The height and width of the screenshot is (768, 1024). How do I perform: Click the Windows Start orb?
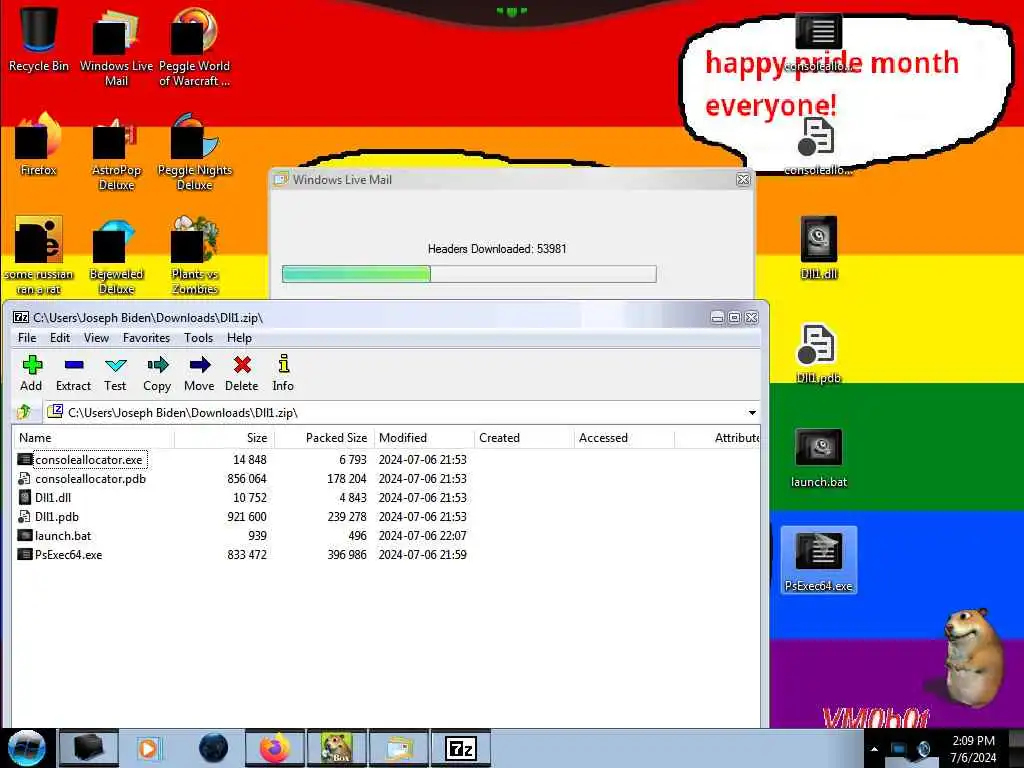27,748
